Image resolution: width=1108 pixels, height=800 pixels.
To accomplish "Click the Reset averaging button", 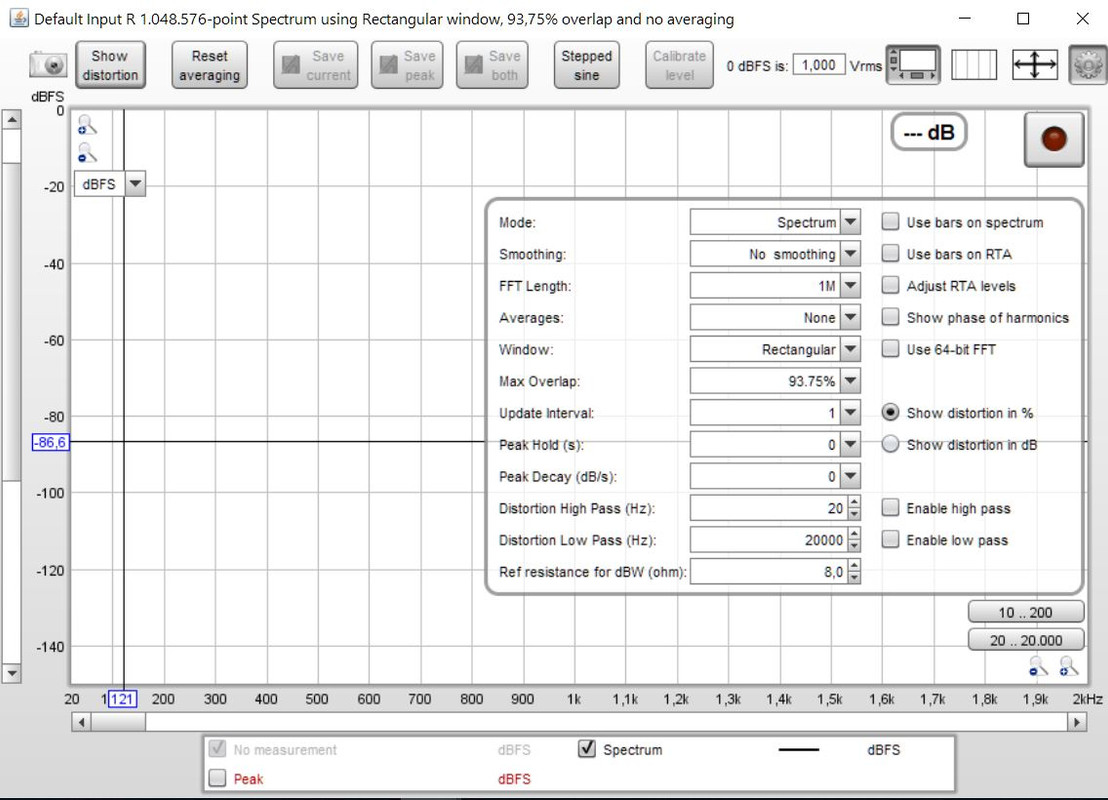I will tap(209, 65).
